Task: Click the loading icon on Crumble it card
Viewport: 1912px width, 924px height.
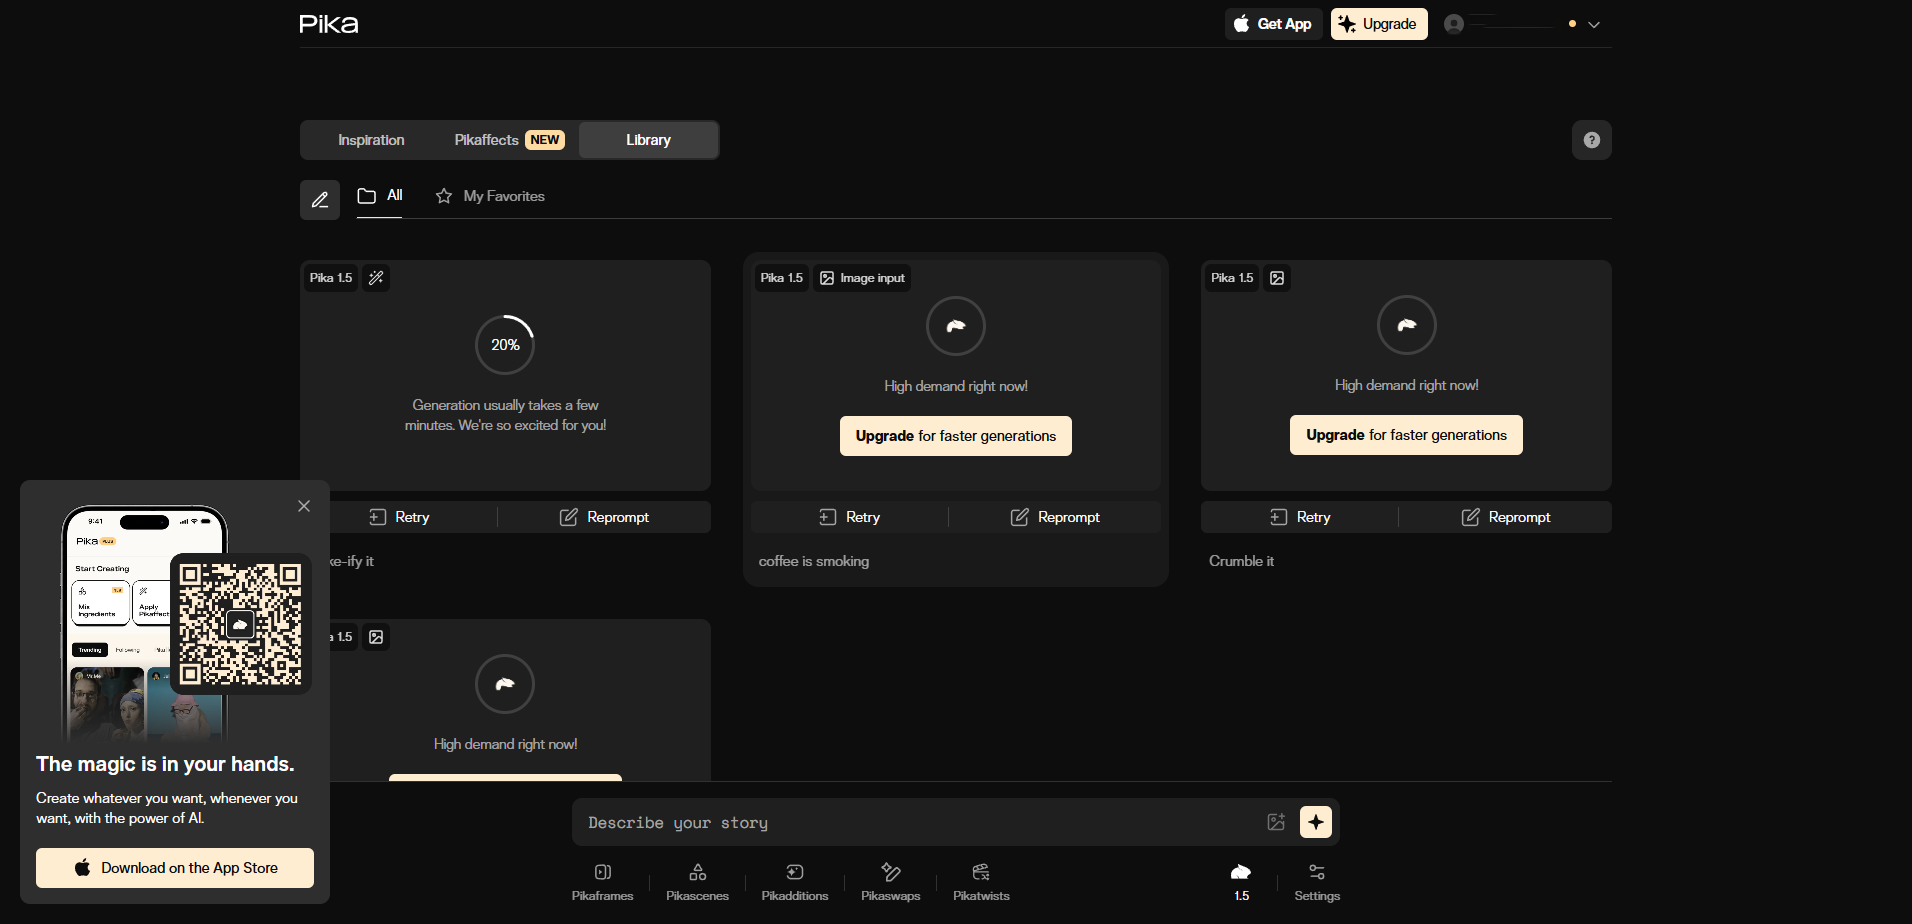Action: tap(1407, 325)
